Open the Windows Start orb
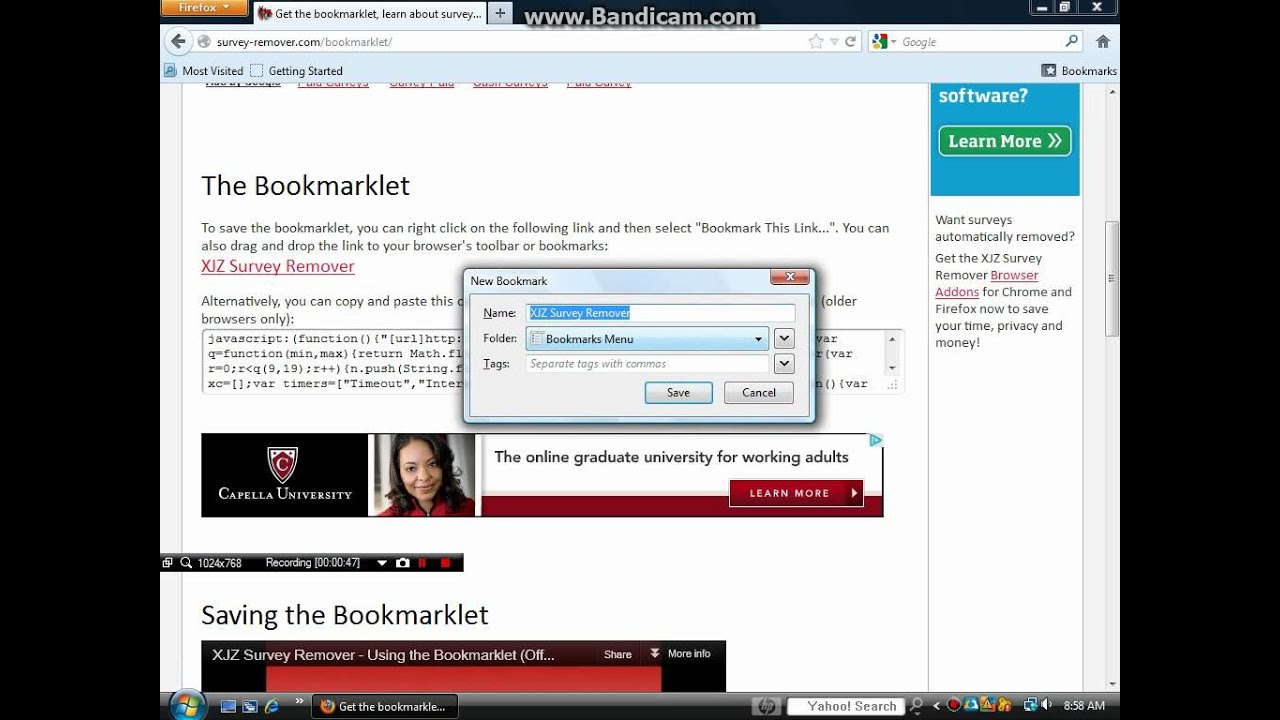The image size is (1280, 720). (x=188, y=705)
